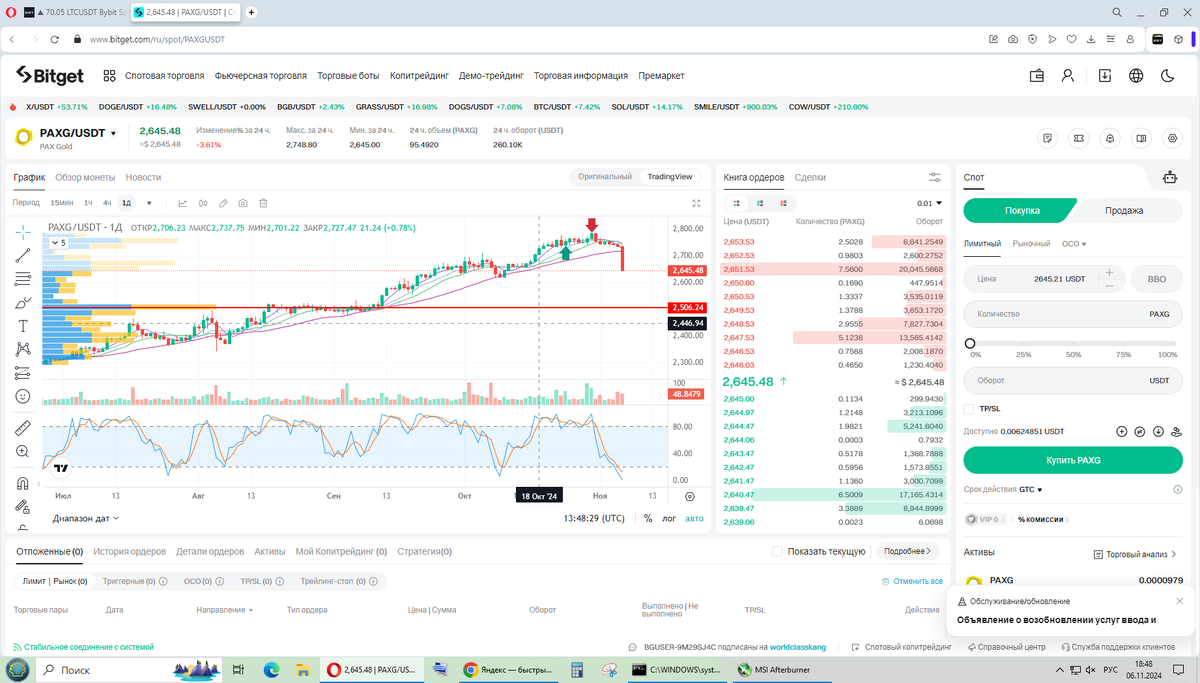Open the emoji icons tool
The image size is (1200, 683).
23,397
